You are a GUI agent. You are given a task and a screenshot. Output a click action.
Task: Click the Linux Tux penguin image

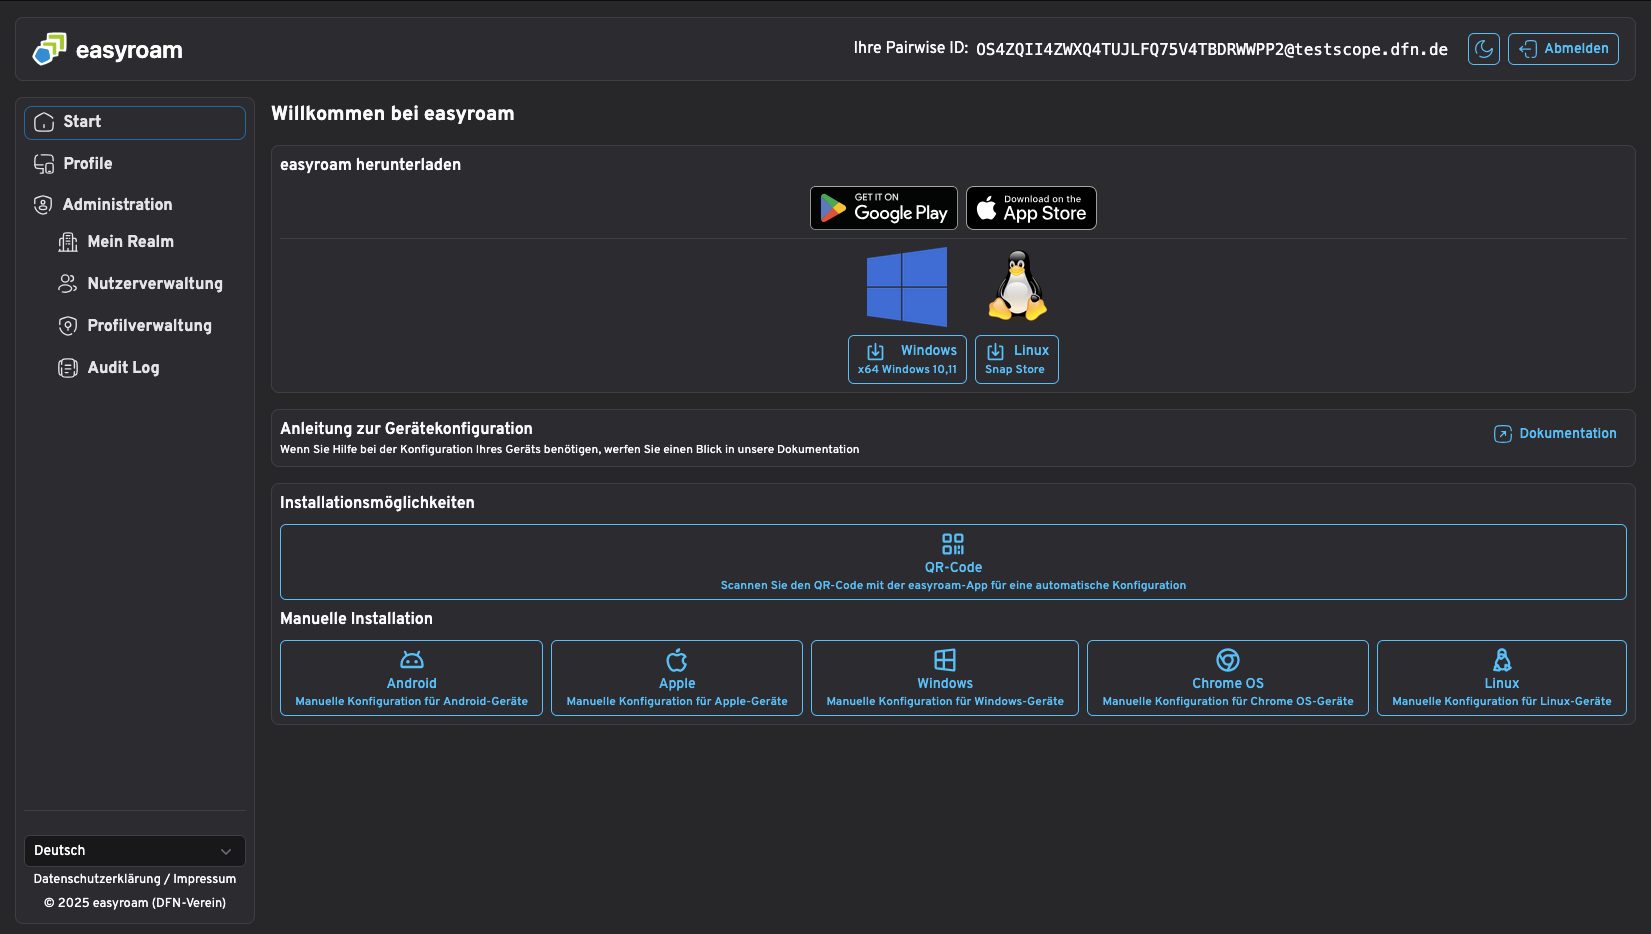1017,286
